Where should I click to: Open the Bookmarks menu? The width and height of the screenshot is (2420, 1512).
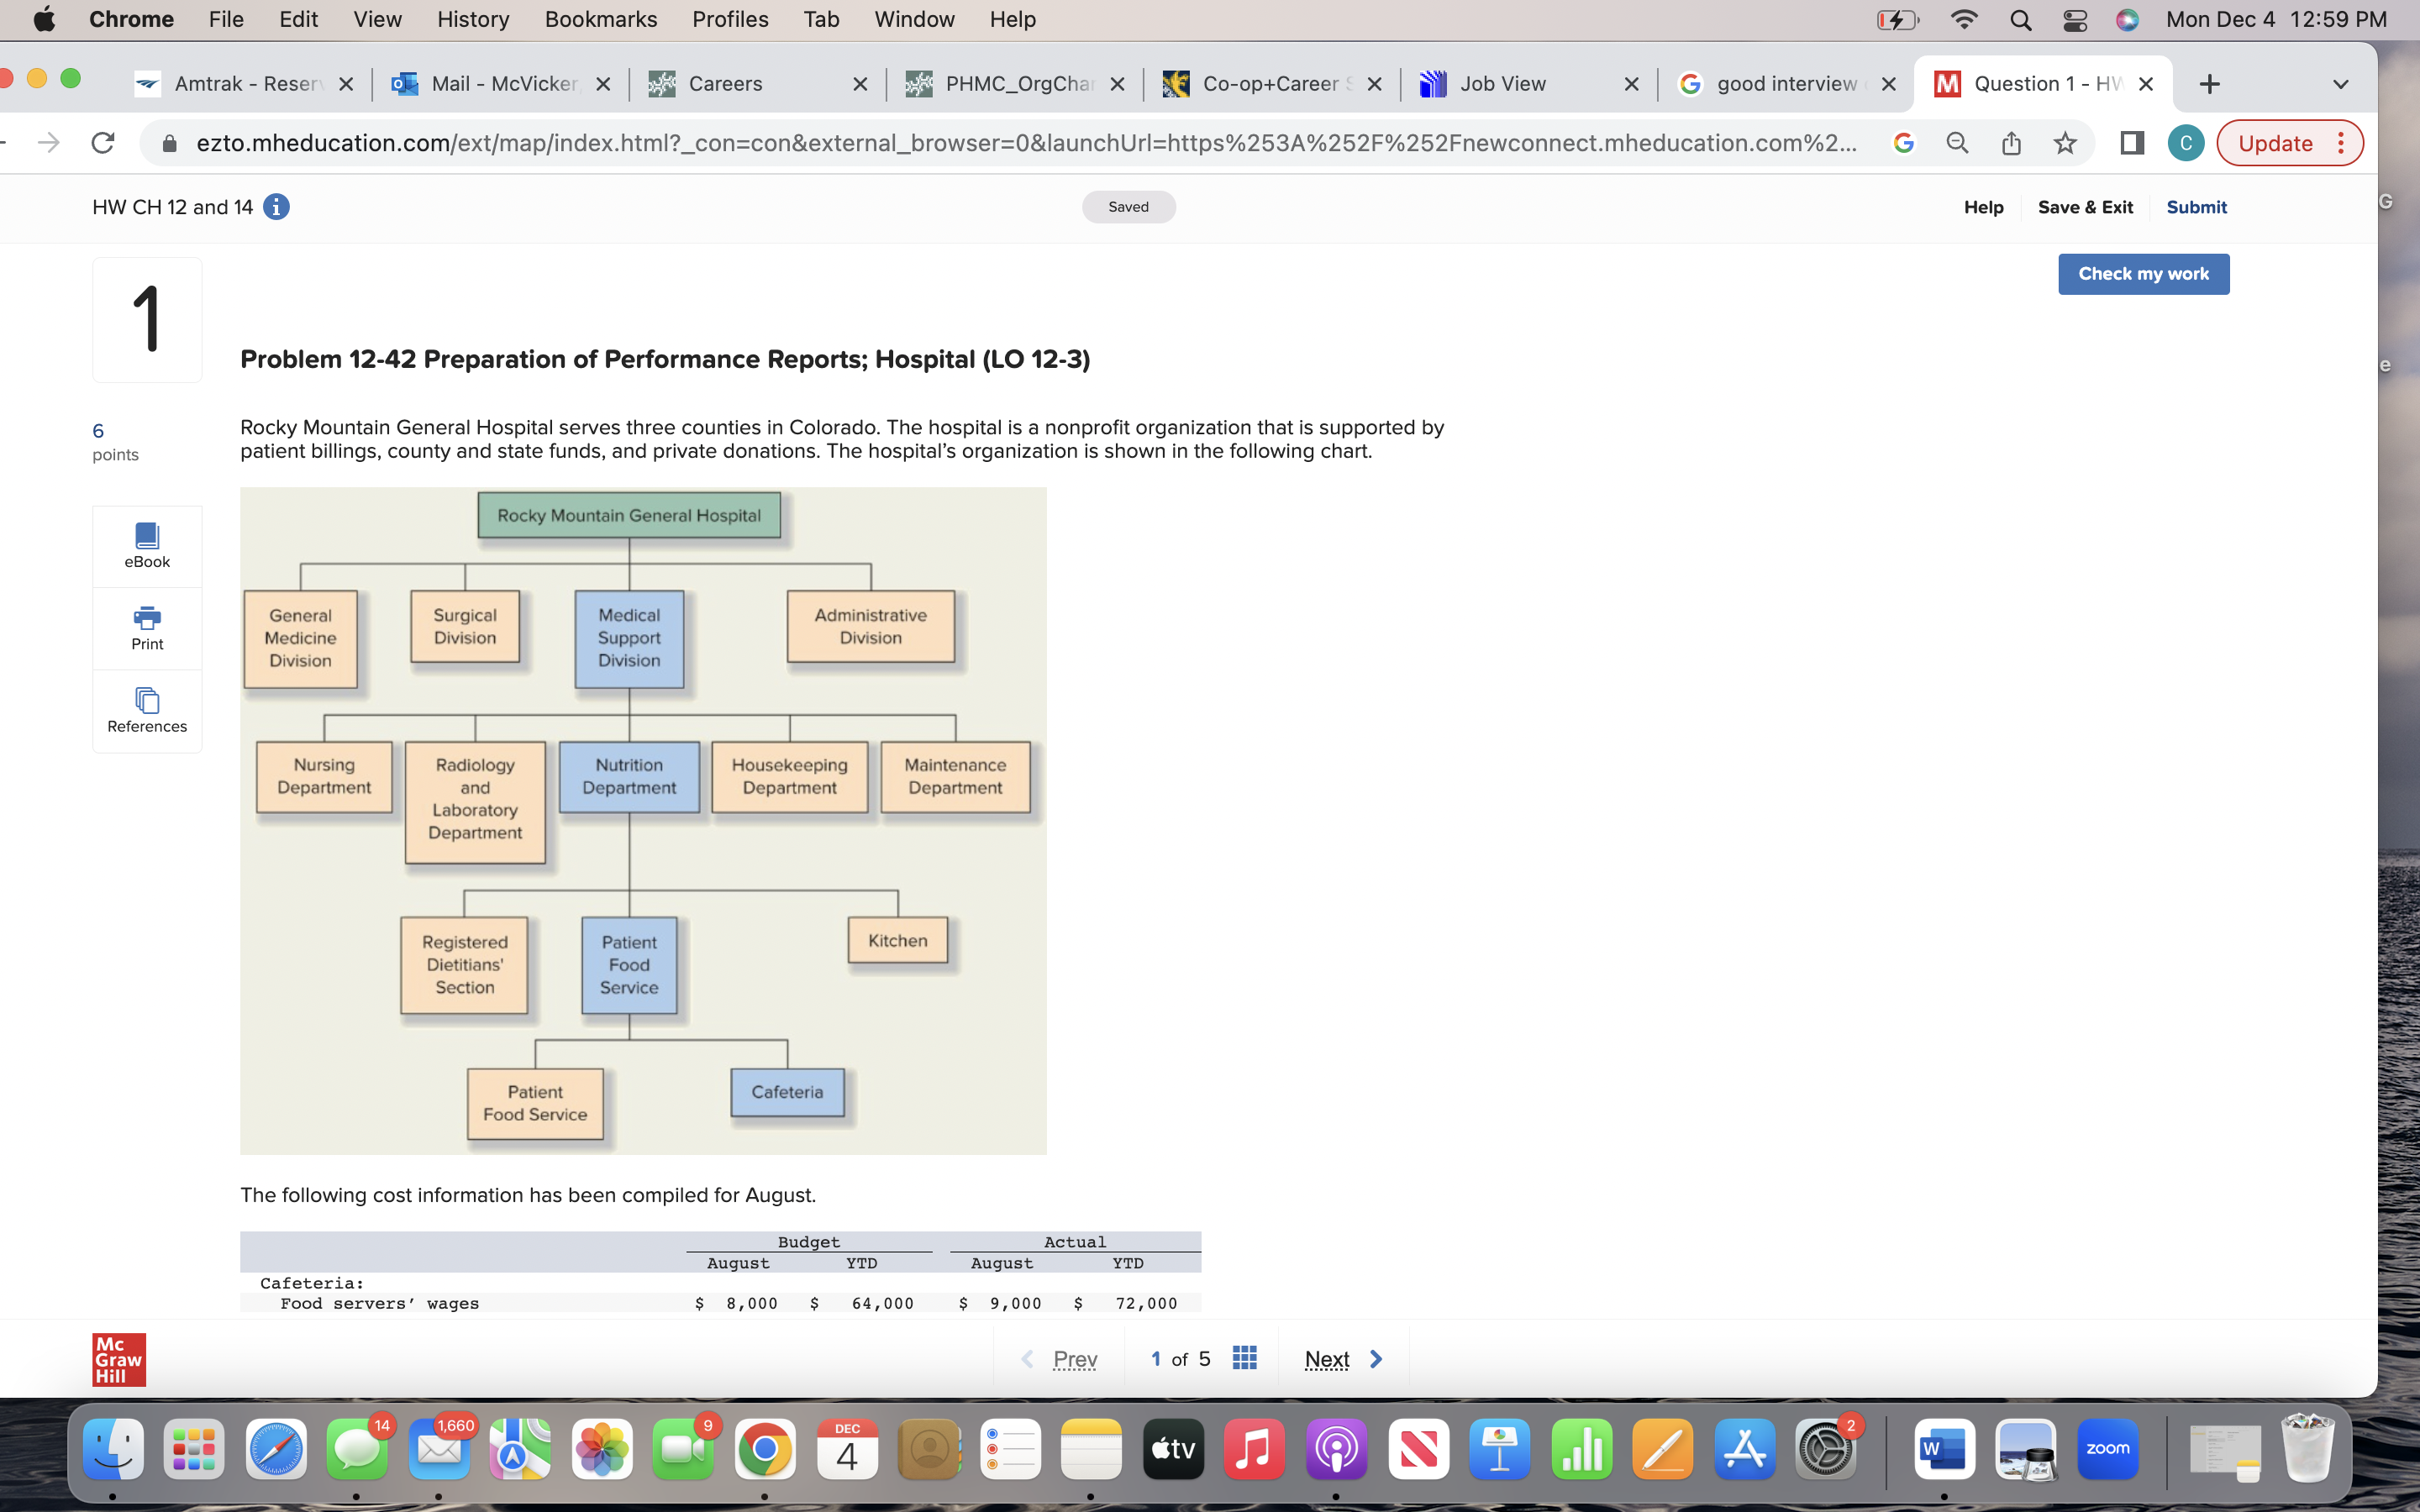coord(600,20)
